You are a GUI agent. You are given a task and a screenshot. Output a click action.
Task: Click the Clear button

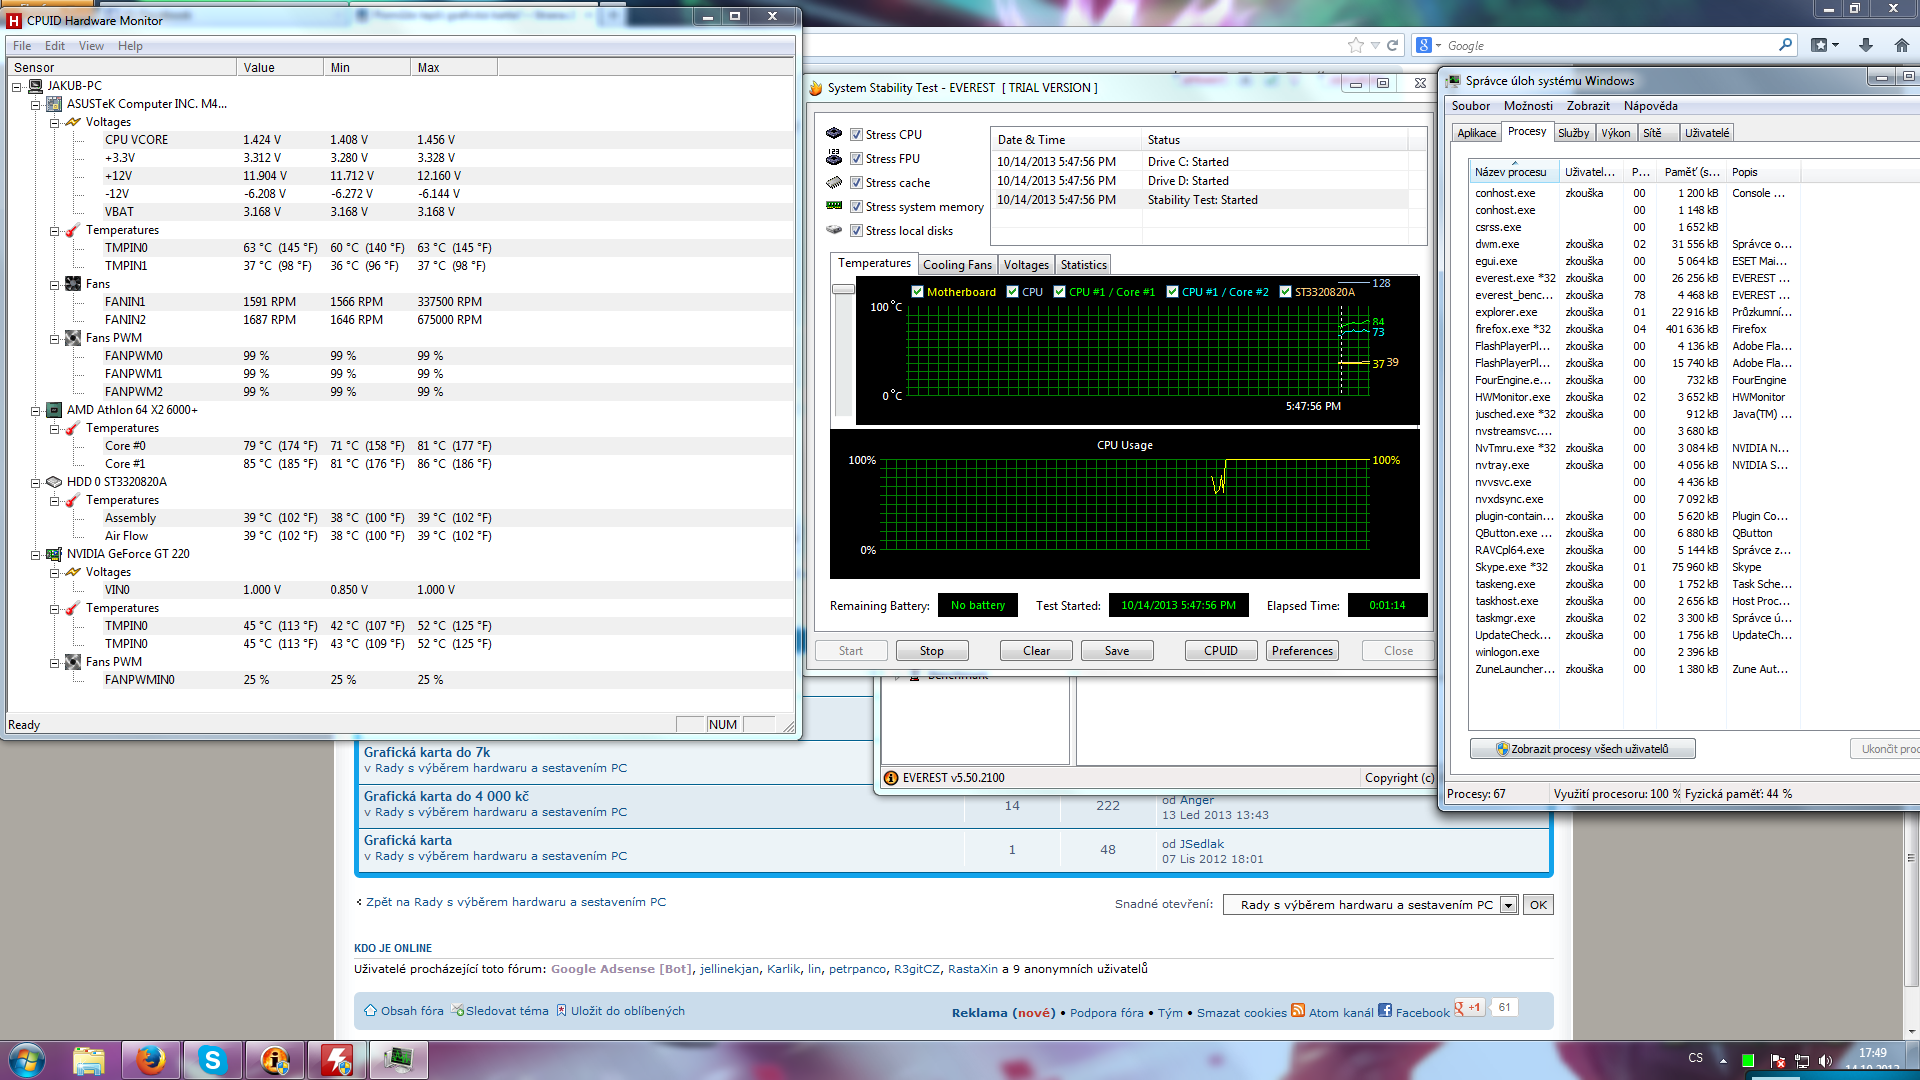(x=1036, y=651)
